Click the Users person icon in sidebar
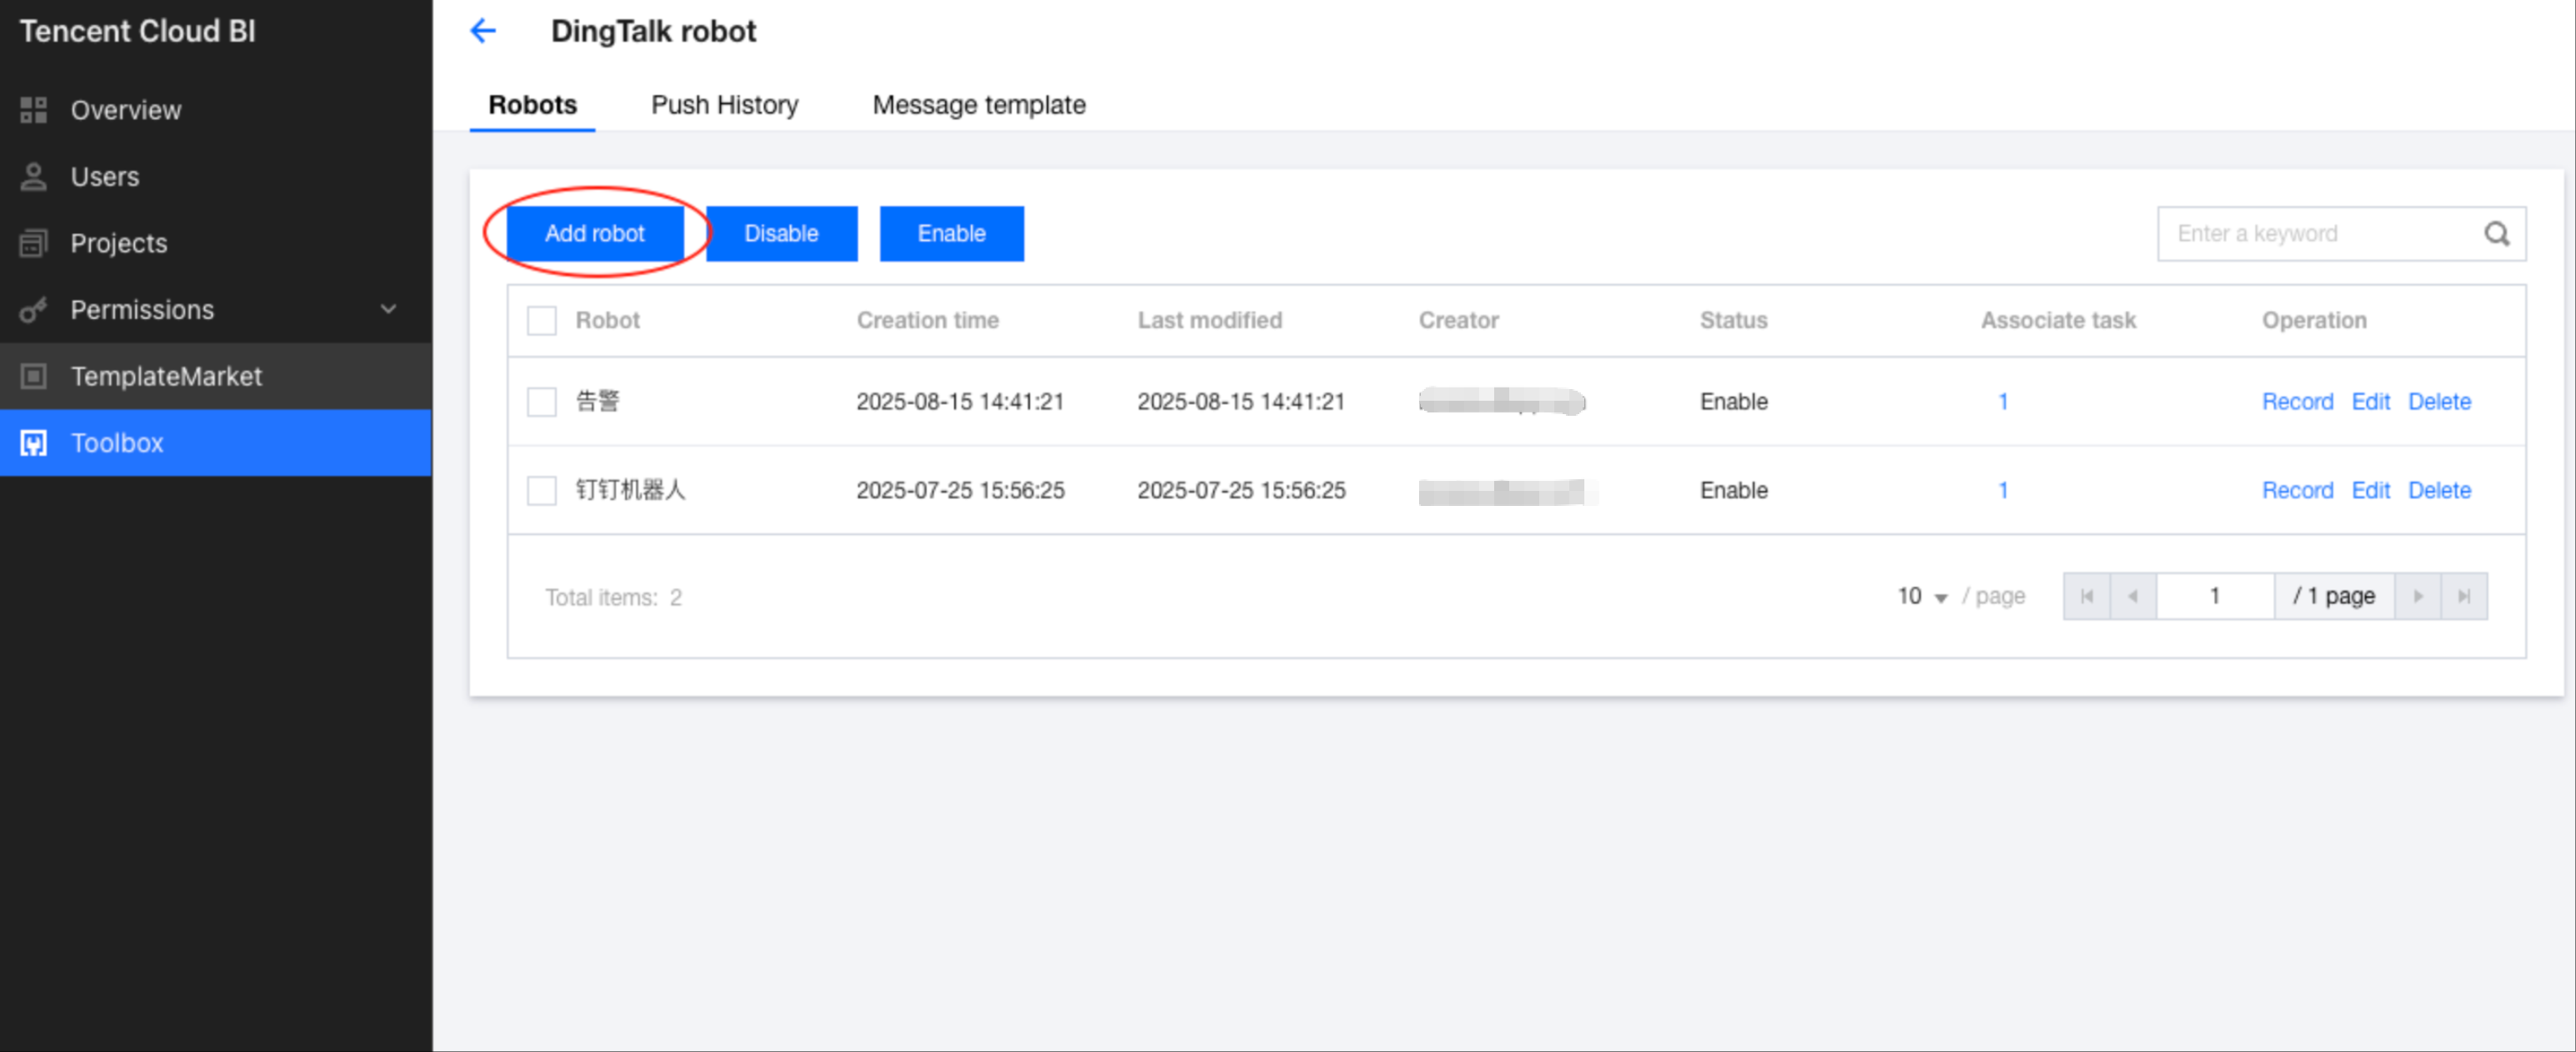 [34, 177]
